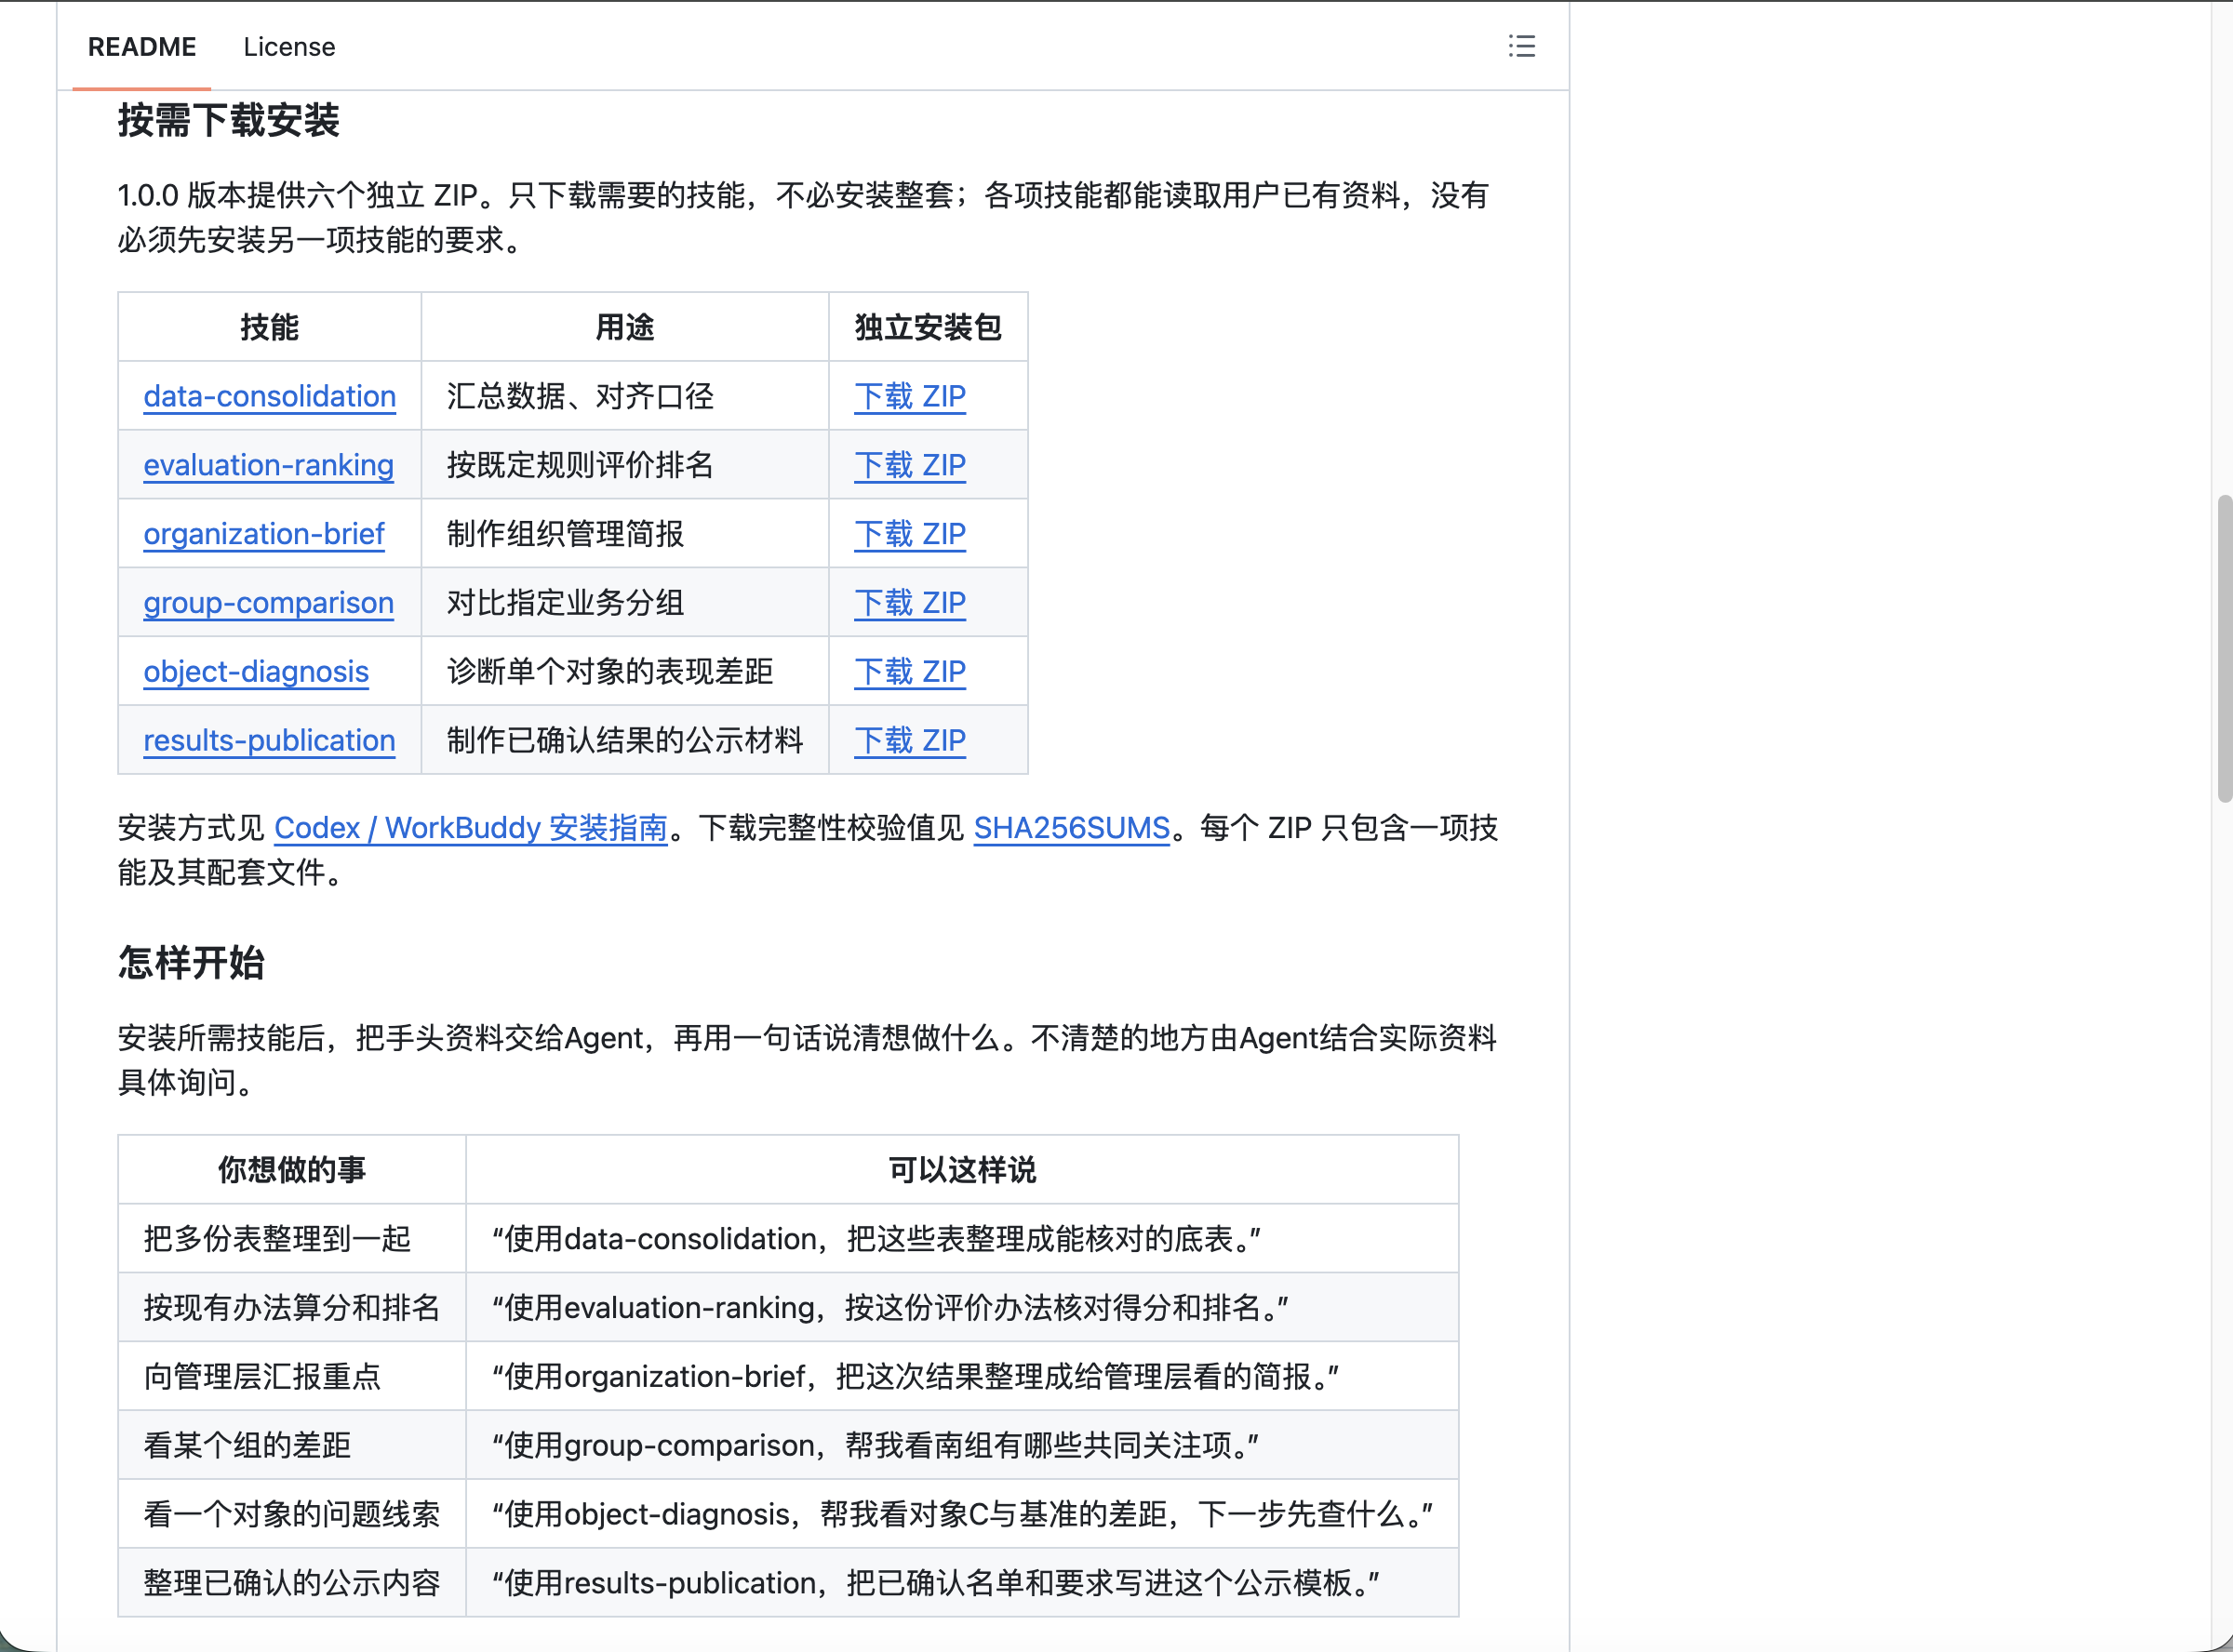Open the evaluation-ranking skill link
The width and height of the screenshot is (2233, 1652).
[x=268, y=465]
